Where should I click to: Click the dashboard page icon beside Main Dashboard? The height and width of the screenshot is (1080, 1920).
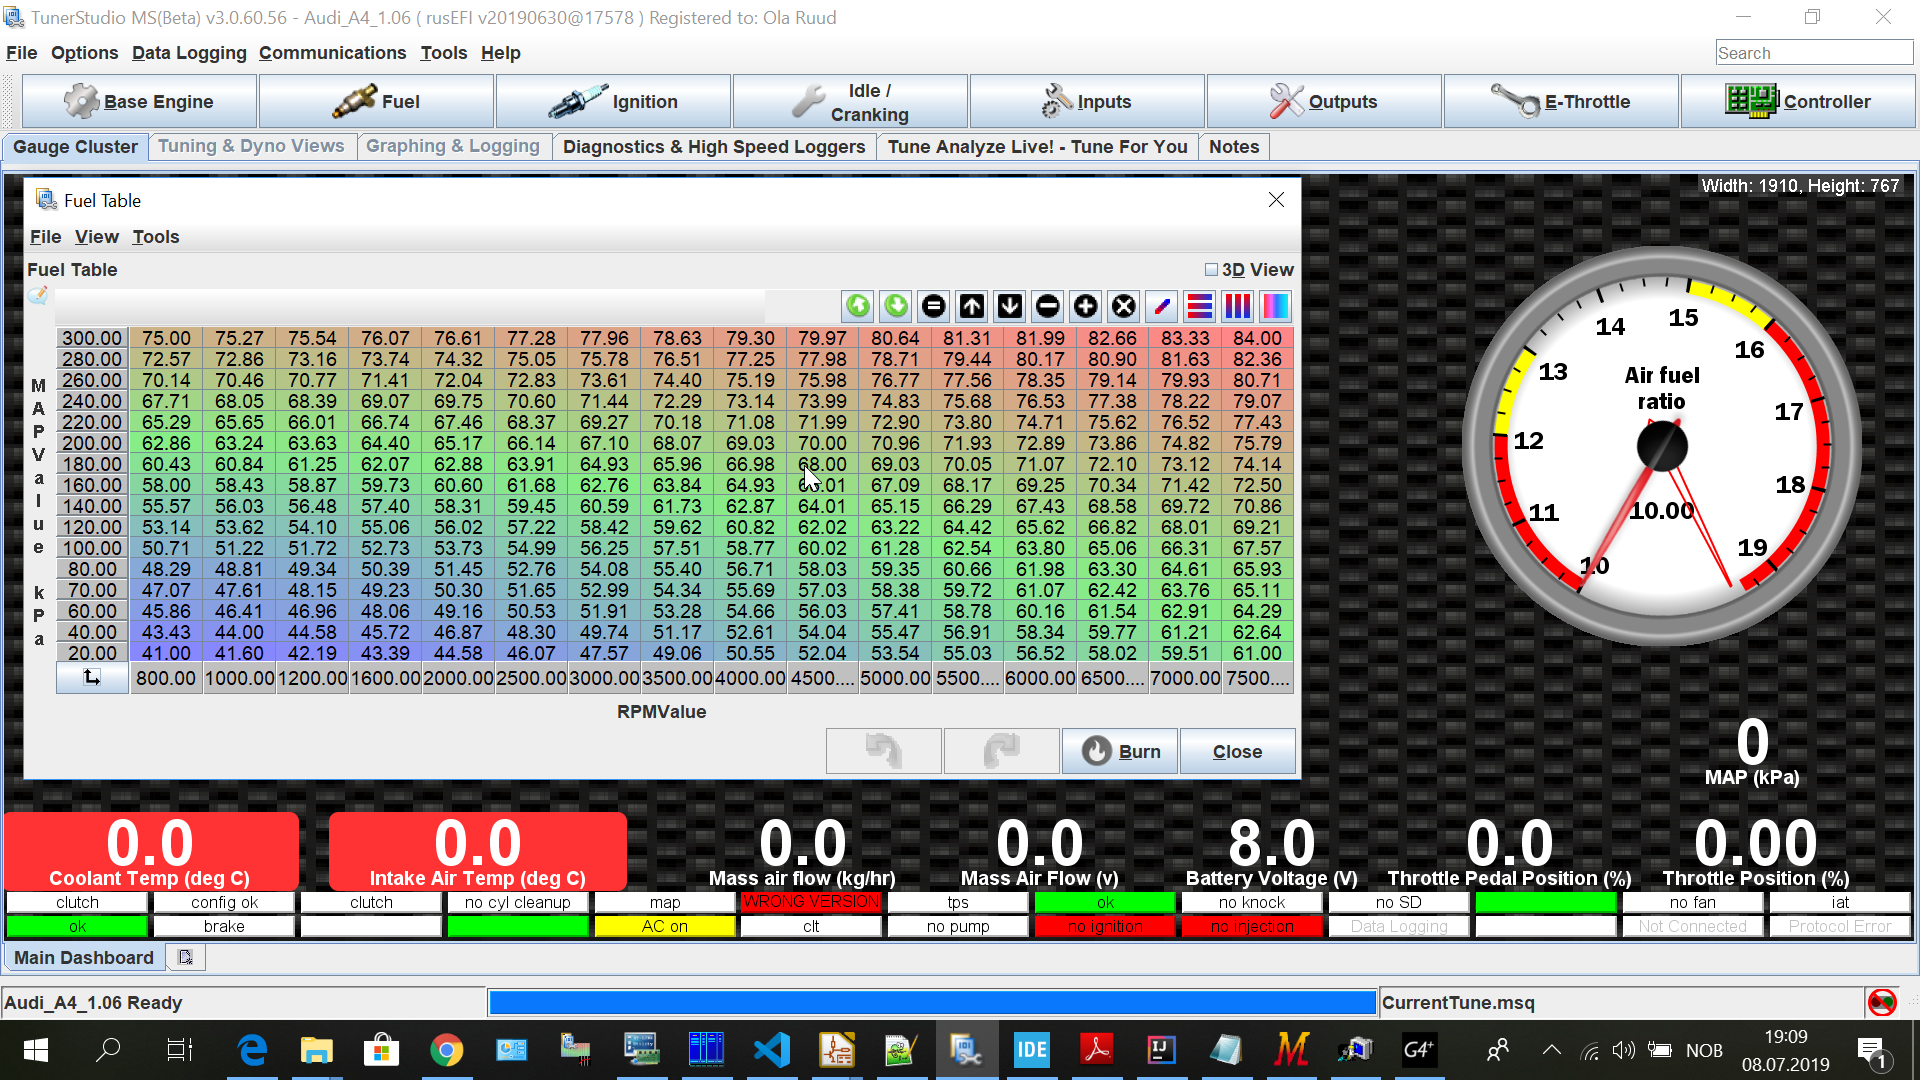tap(185, 957)
